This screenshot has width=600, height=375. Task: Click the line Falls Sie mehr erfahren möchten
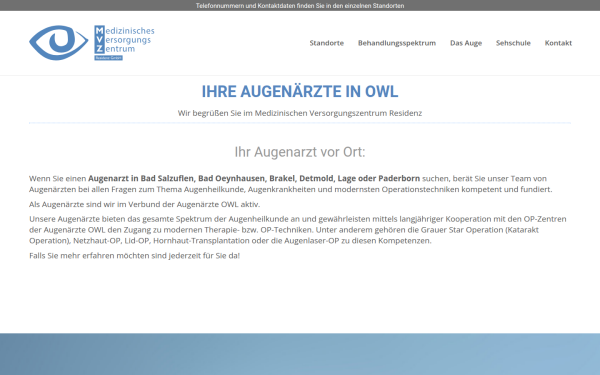(x=134, y=256)
